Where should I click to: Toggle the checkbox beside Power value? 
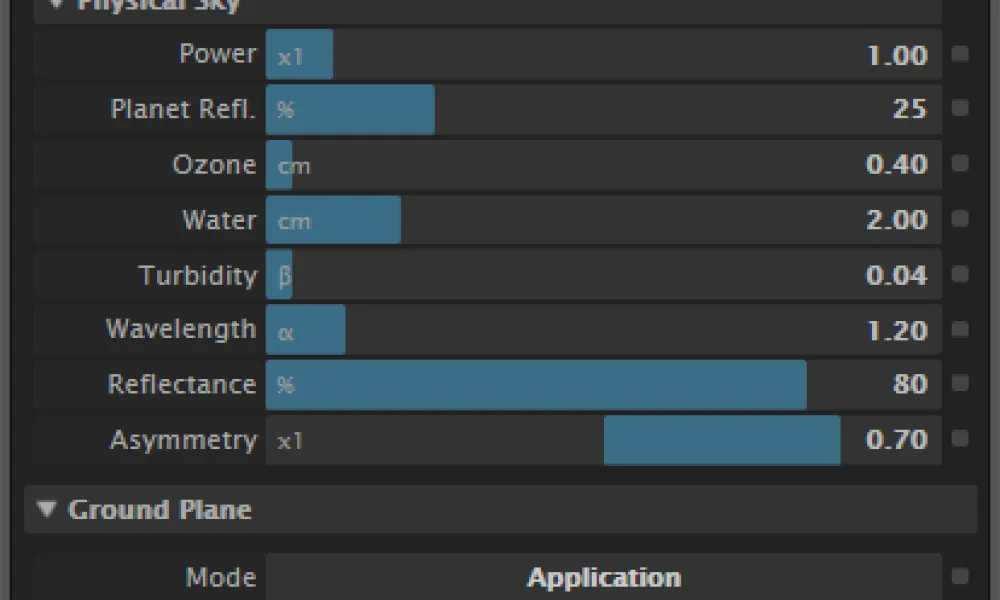960,55
